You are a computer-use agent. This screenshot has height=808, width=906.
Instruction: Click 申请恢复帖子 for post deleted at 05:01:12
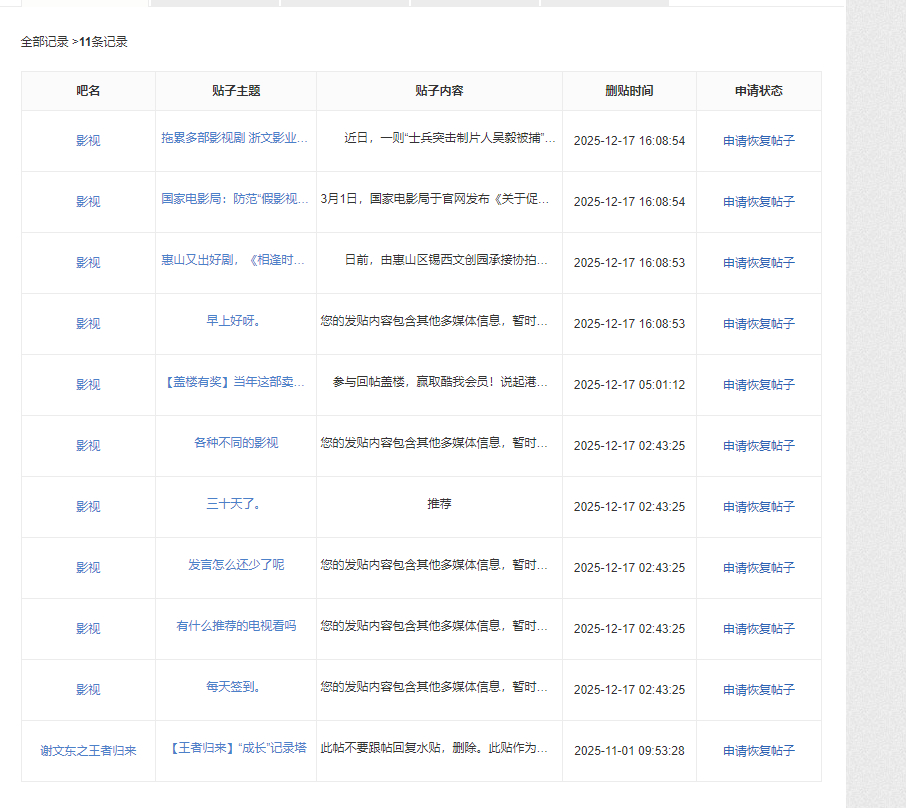coord(758,385)
